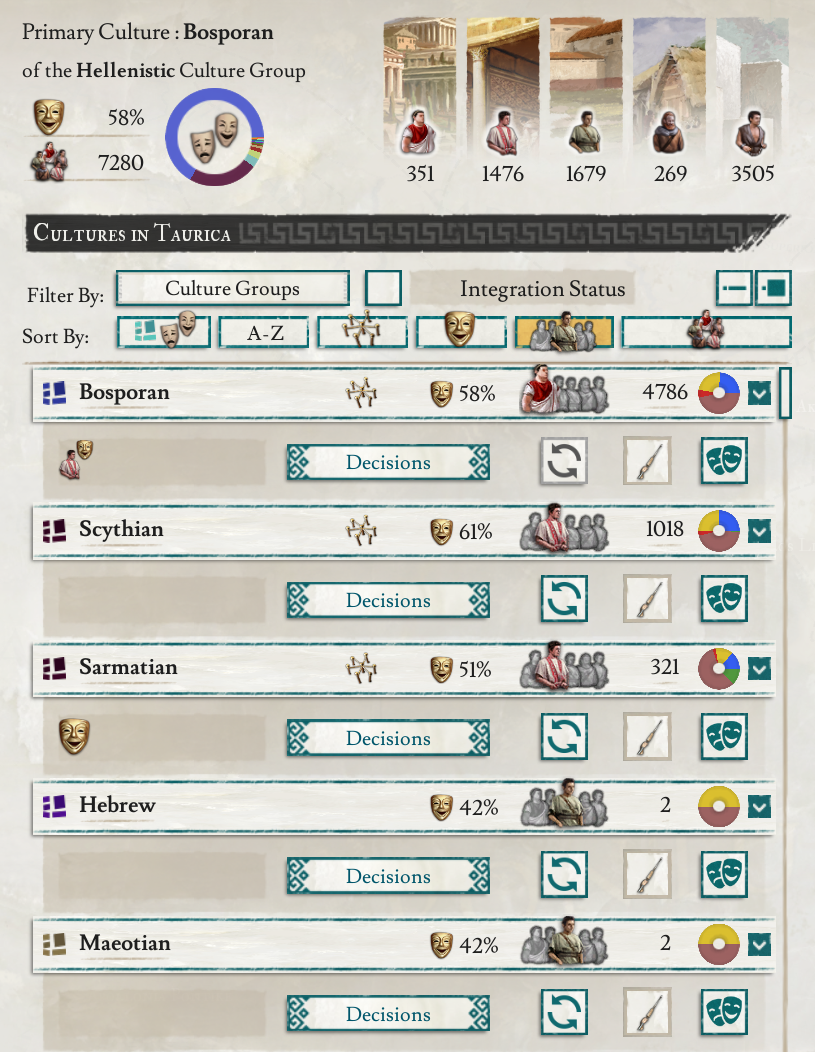Click the theater masks icon for Bosporan
Viewport: 815px width, 1052px height.
pyautogui.click(x=724, y=461)
